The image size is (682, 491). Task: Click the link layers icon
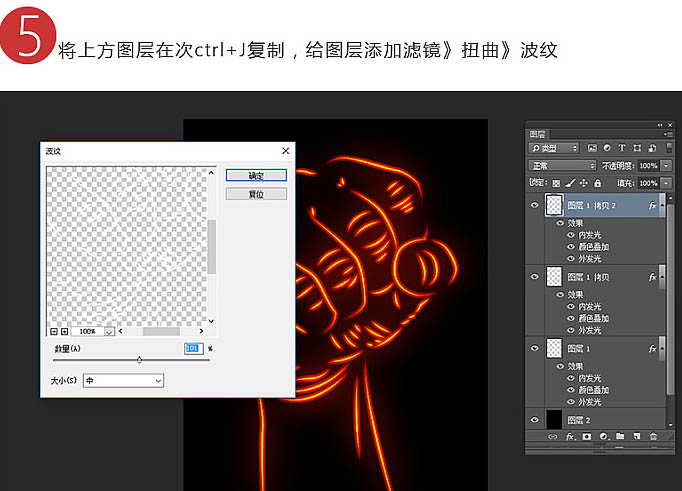[553, 437]
